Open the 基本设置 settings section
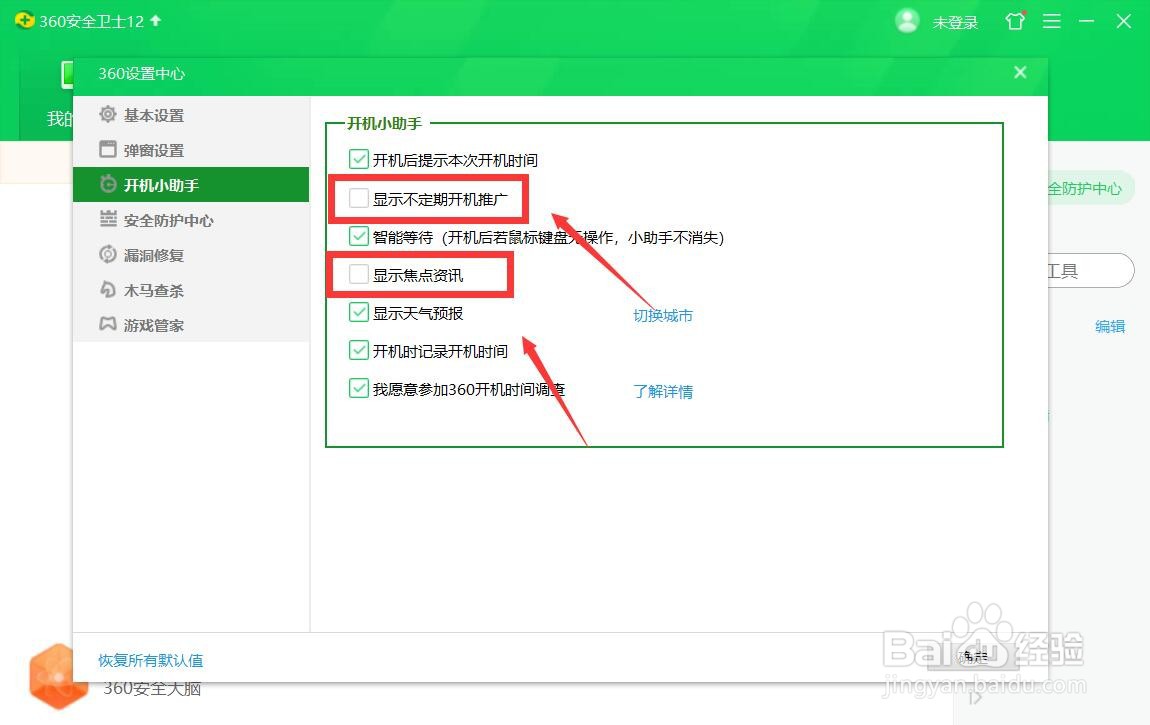Viewport: 1150px width, 725px height. pos(191,115)
